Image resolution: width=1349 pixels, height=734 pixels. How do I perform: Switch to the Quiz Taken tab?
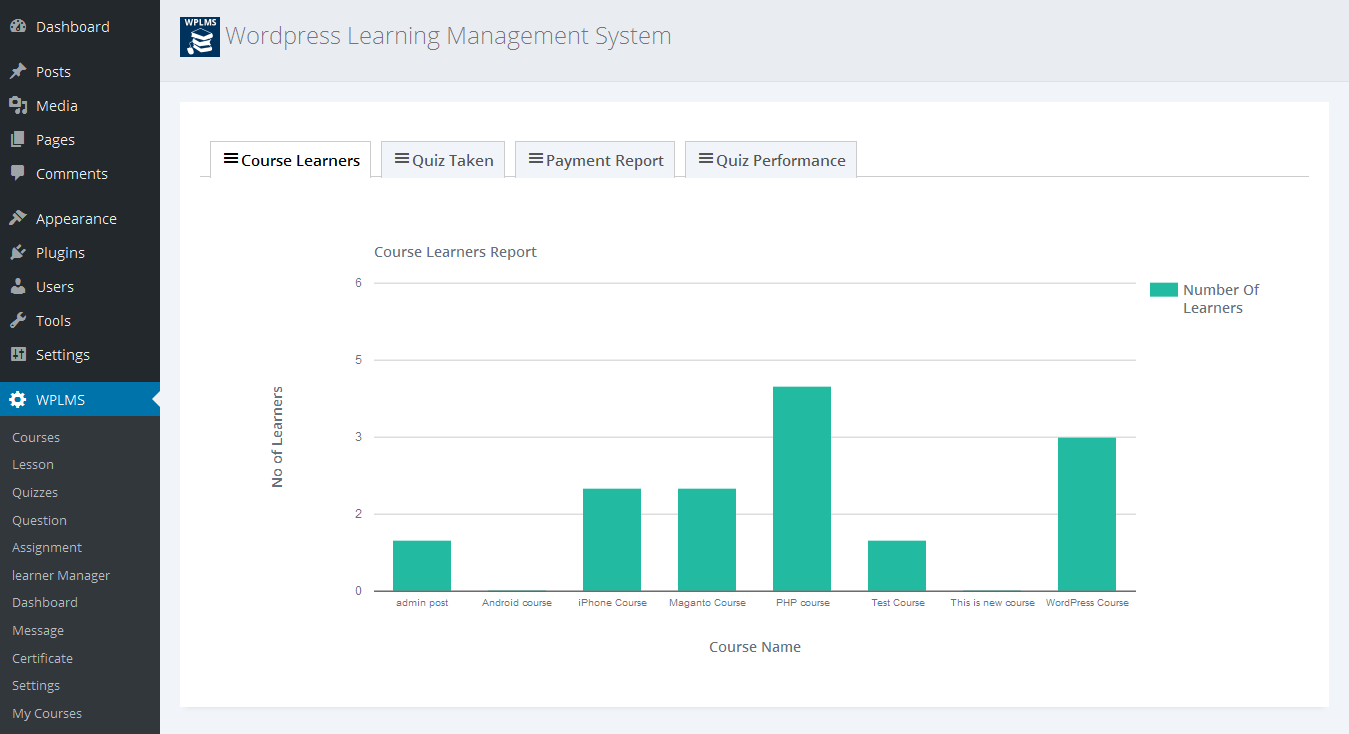click(443, 160)
